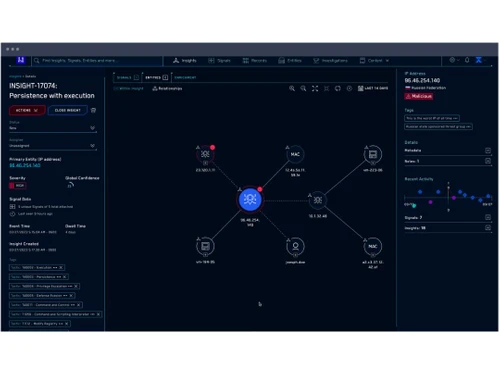Click the unique Signals grid icon

(12, 207)
